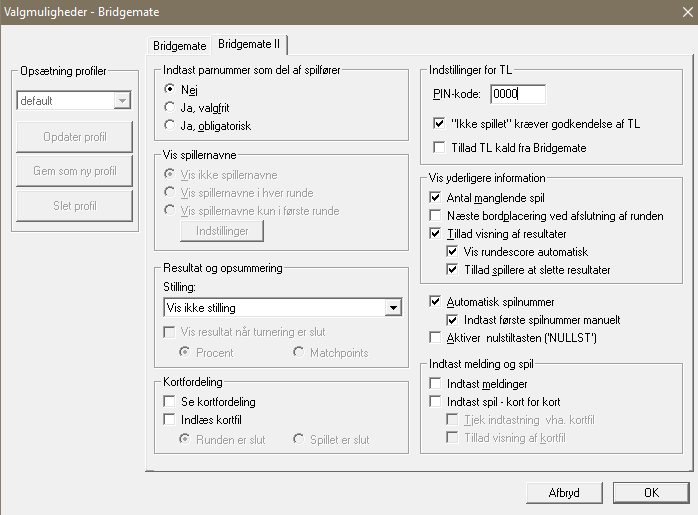Select the 'Nej' radio option
Image resolution: width=698 pixels, height=515 pixels.
[x=170, y=89]
